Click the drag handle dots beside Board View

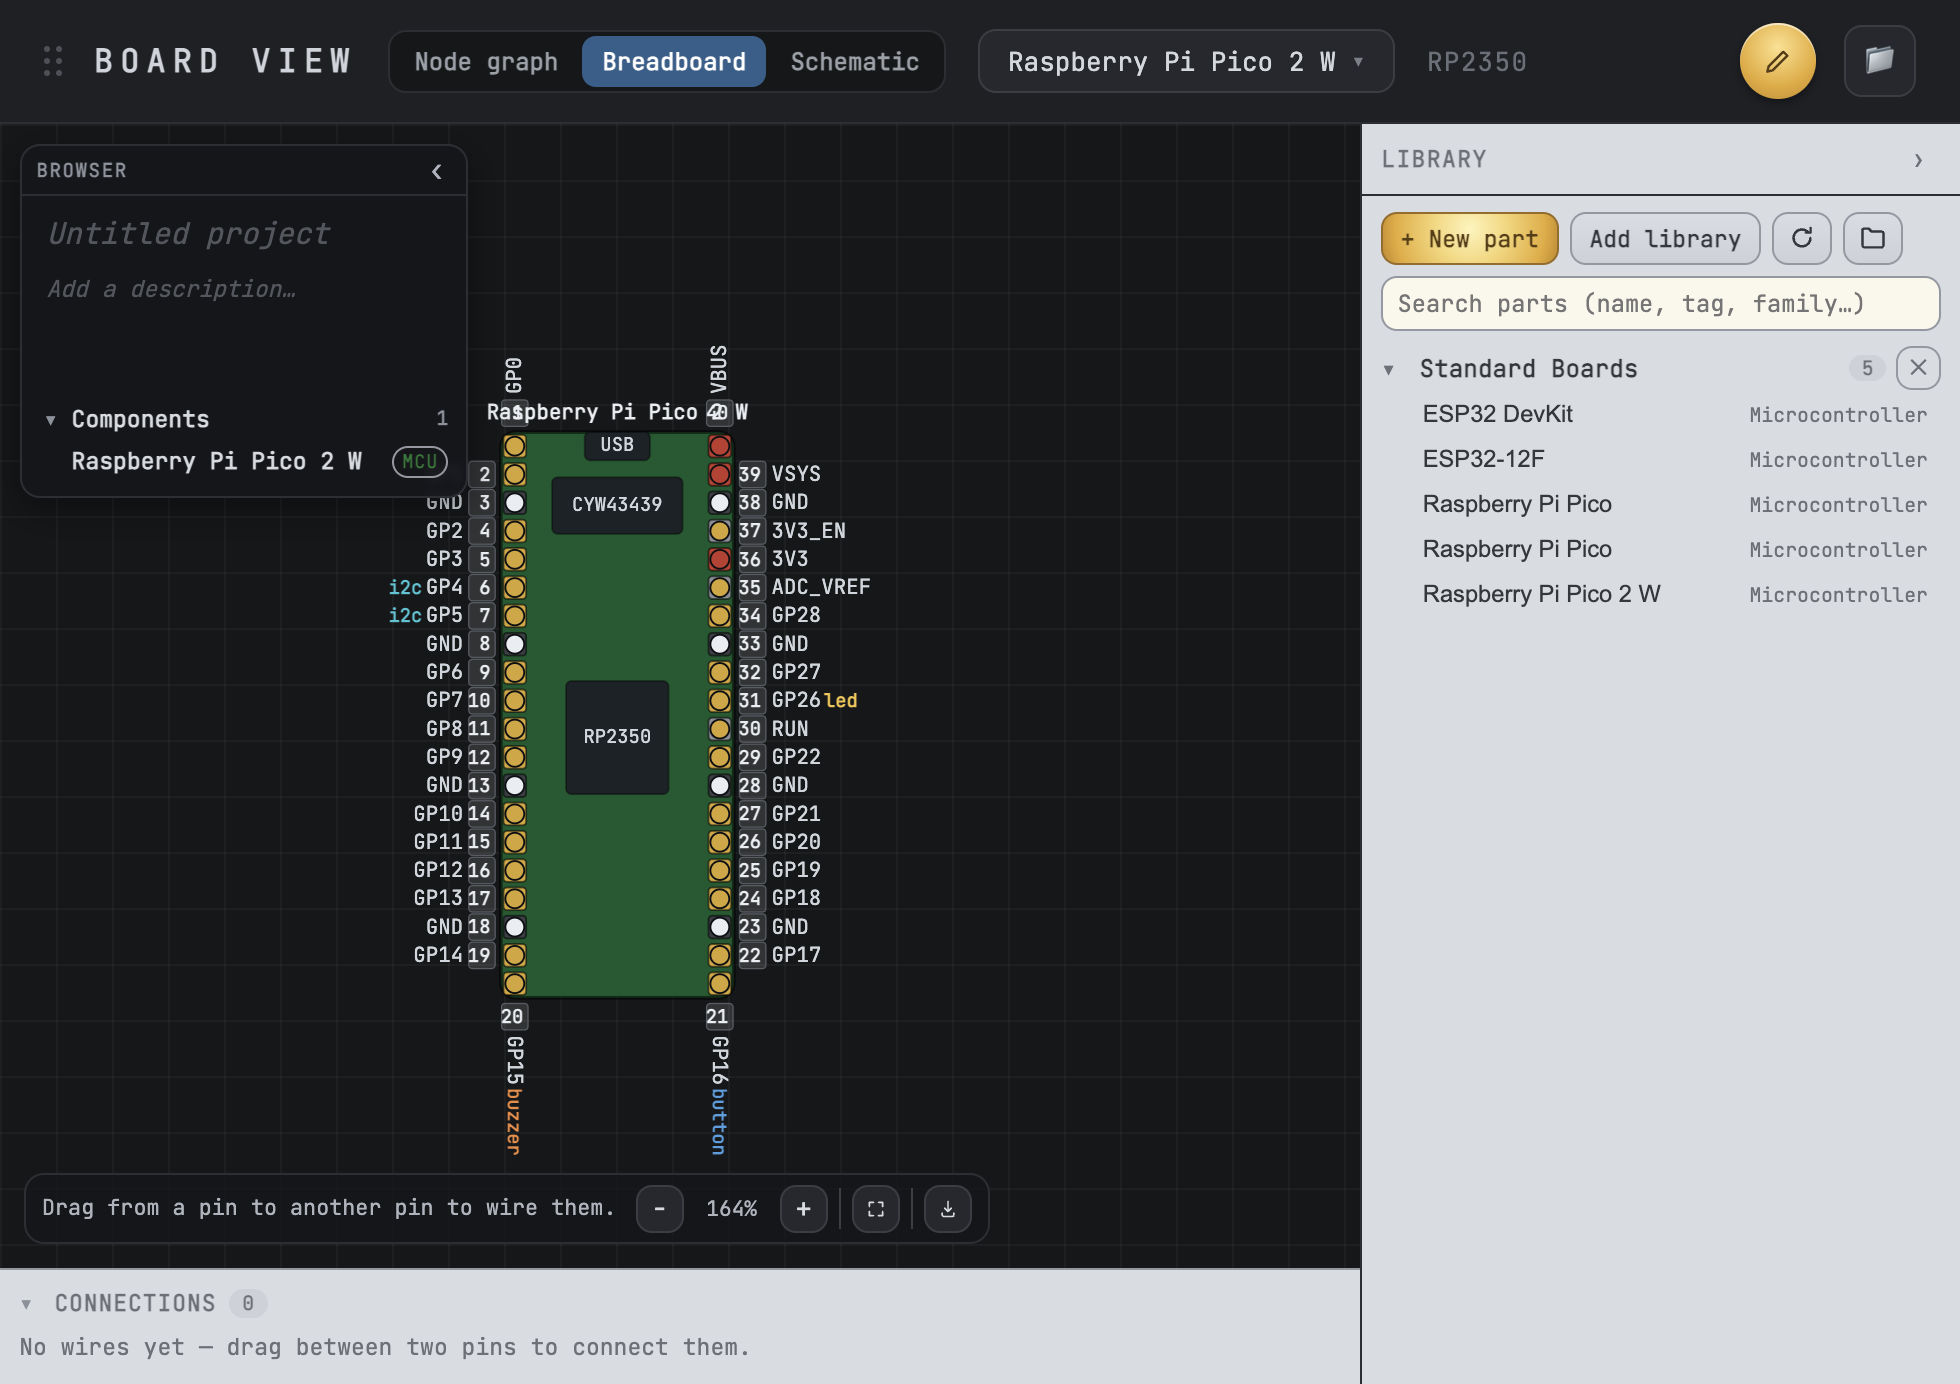click(53, 61)
